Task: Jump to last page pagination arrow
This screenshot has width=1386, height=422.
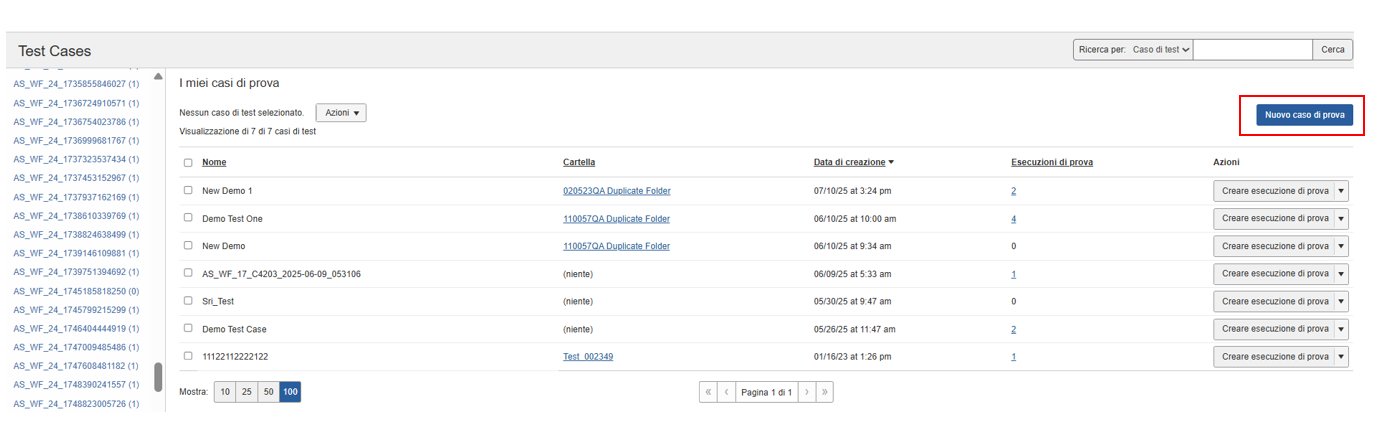Action: (x=825, y=393)
